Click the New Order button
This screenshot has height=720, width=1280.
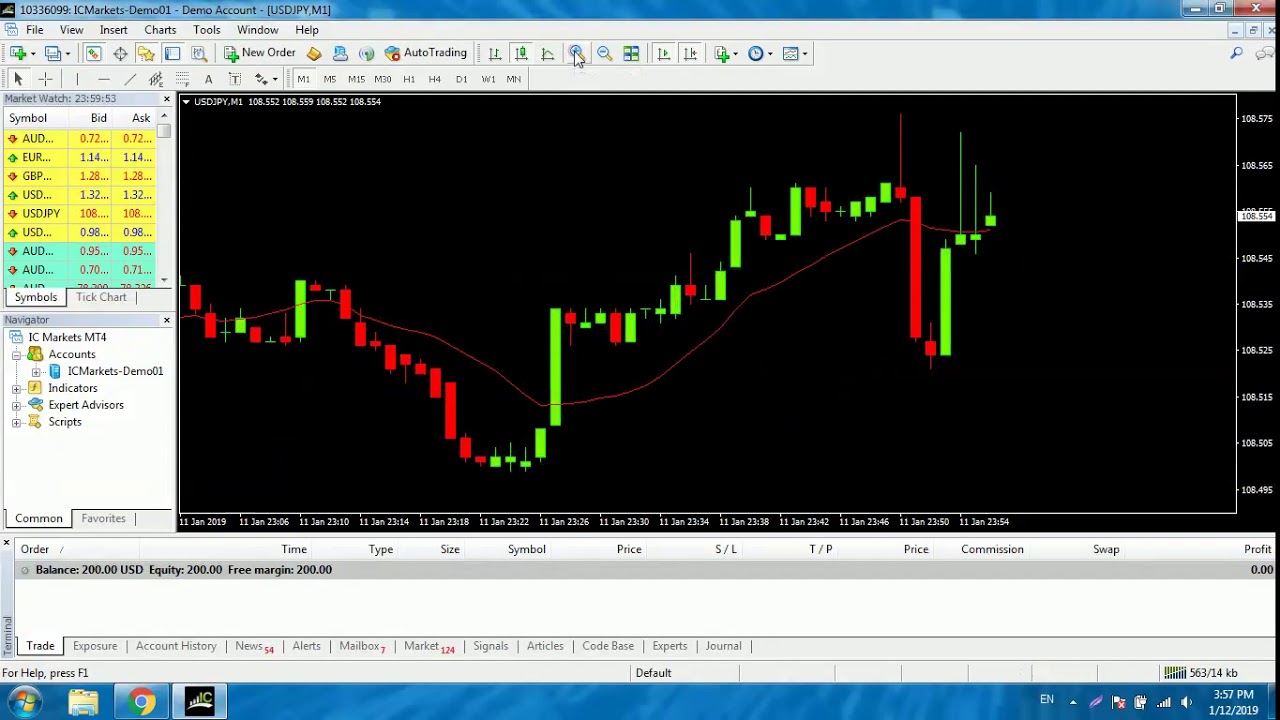tap(260, 53)
